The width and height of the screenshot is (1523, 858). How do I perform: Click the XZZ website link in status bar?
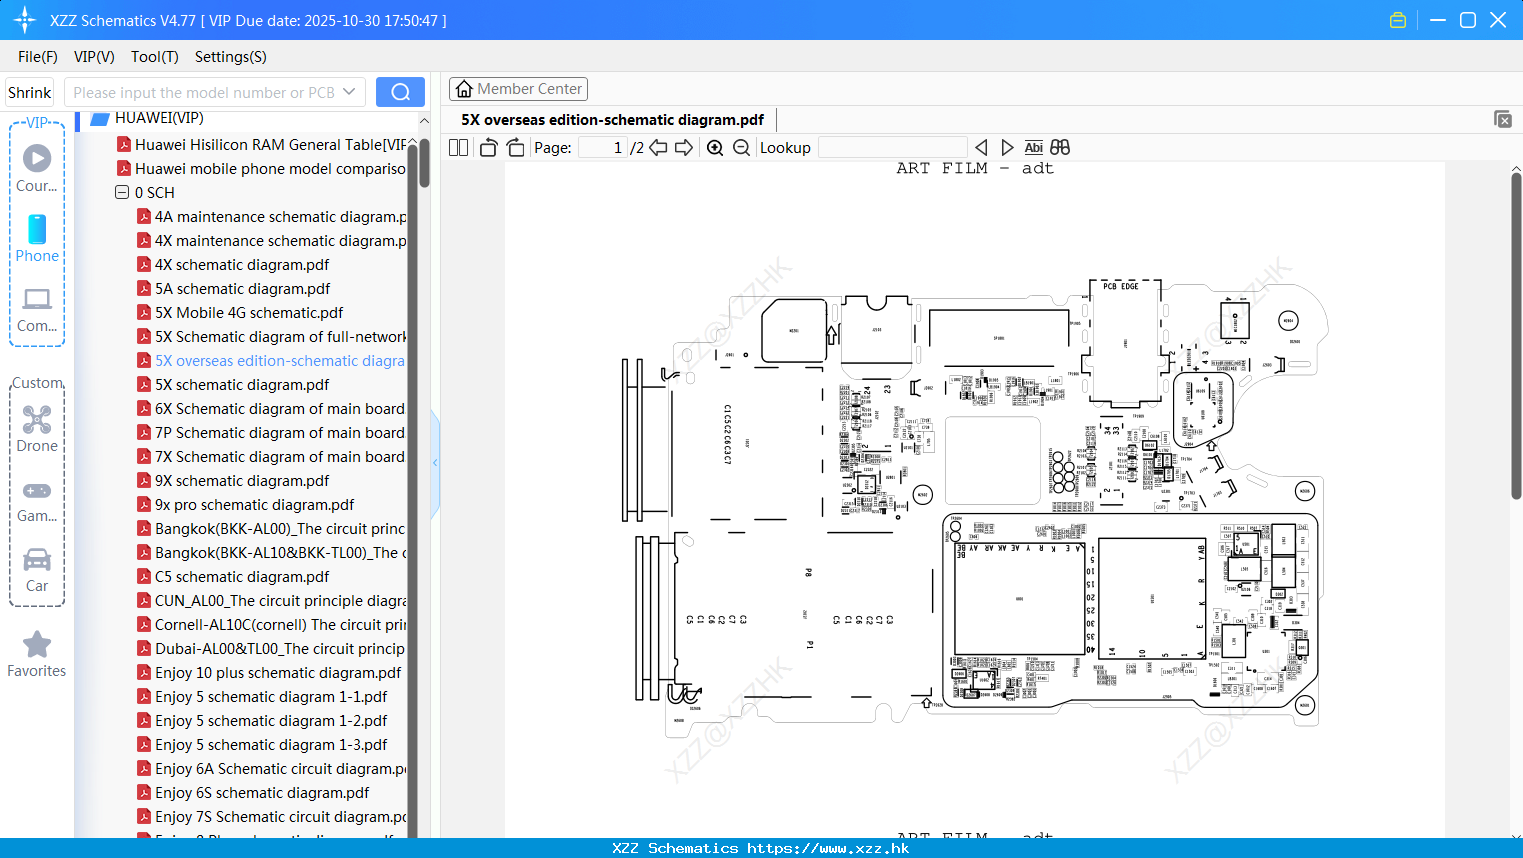(x=828, y=848)
